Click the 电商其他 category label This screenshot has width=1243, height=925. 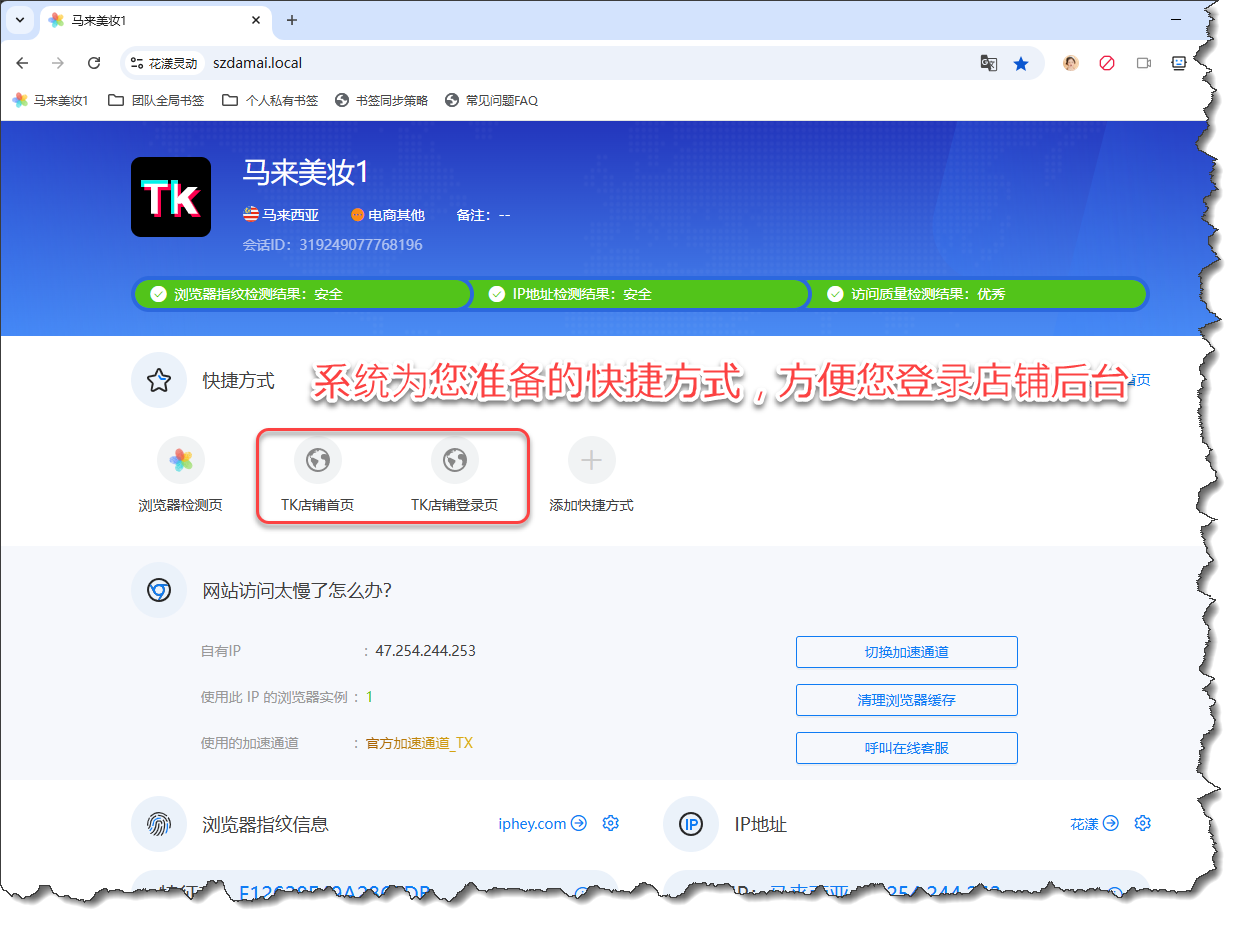tap(388, 215)
